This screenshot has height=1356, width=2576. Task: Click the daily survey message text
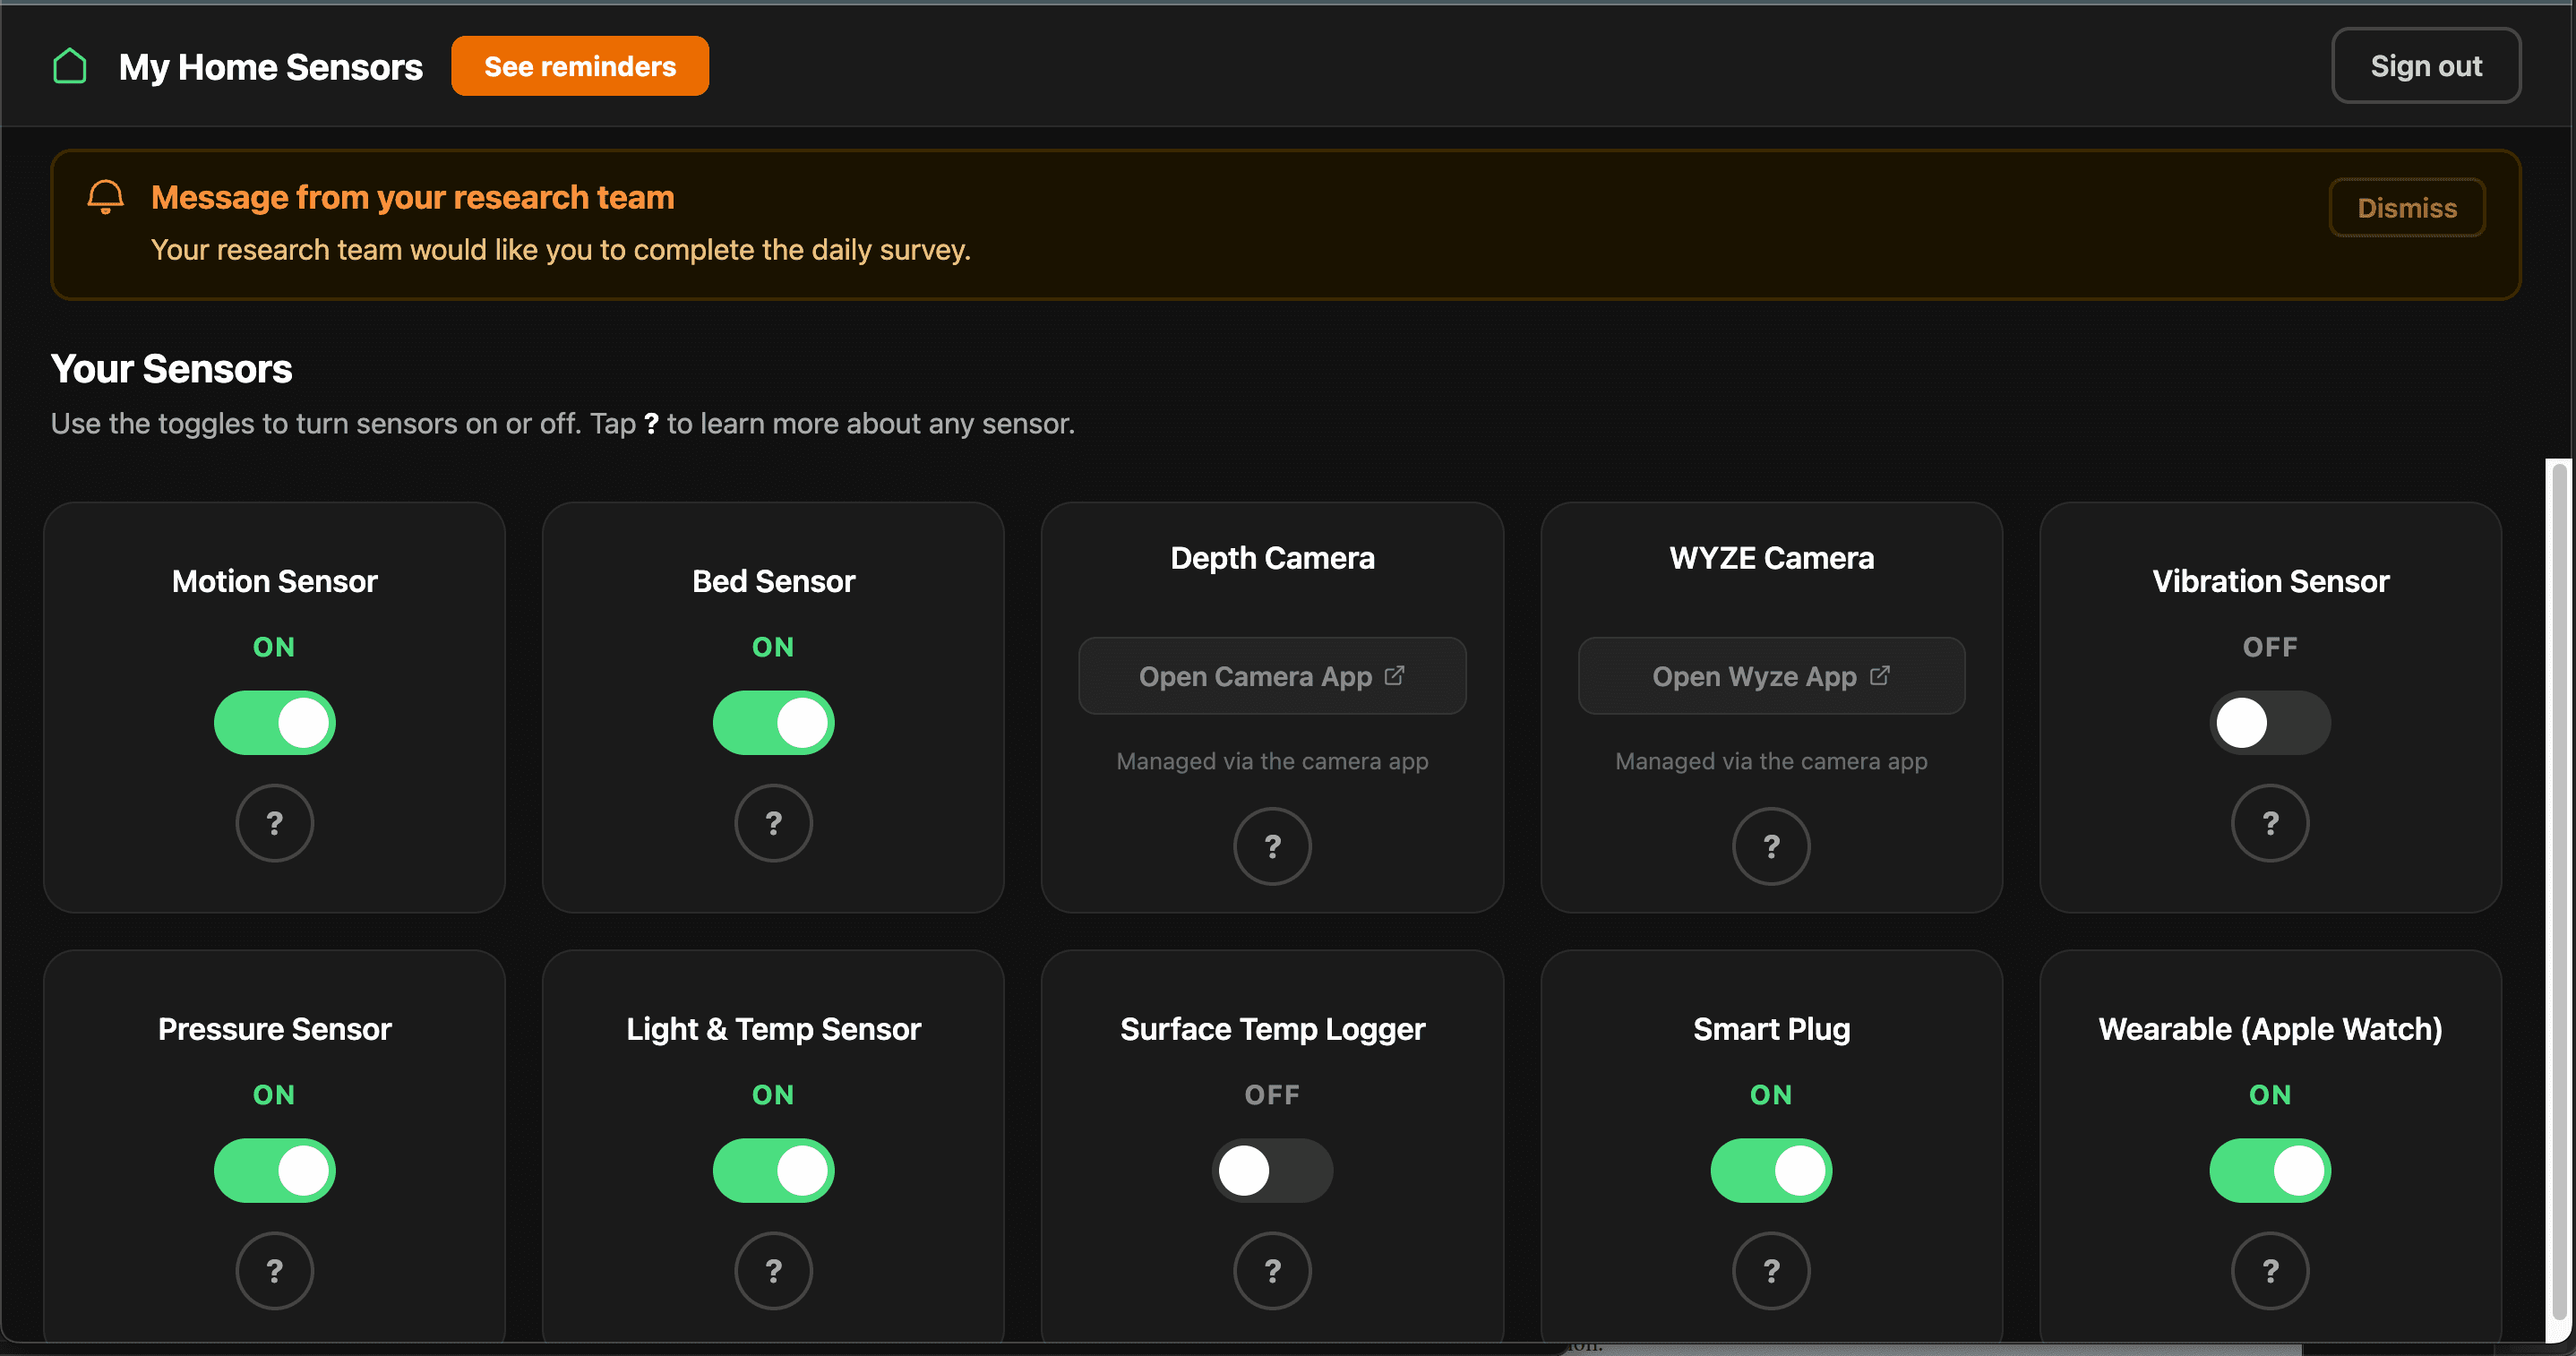point(561,250)
